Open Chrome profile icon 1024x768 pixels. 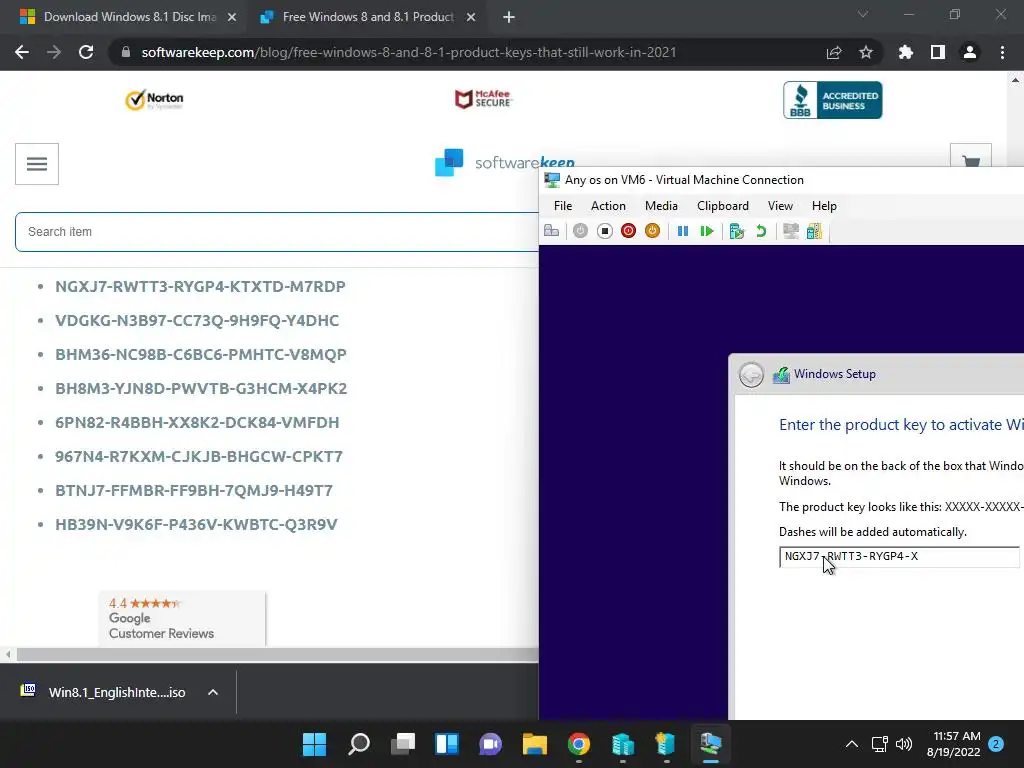point(970,52)
